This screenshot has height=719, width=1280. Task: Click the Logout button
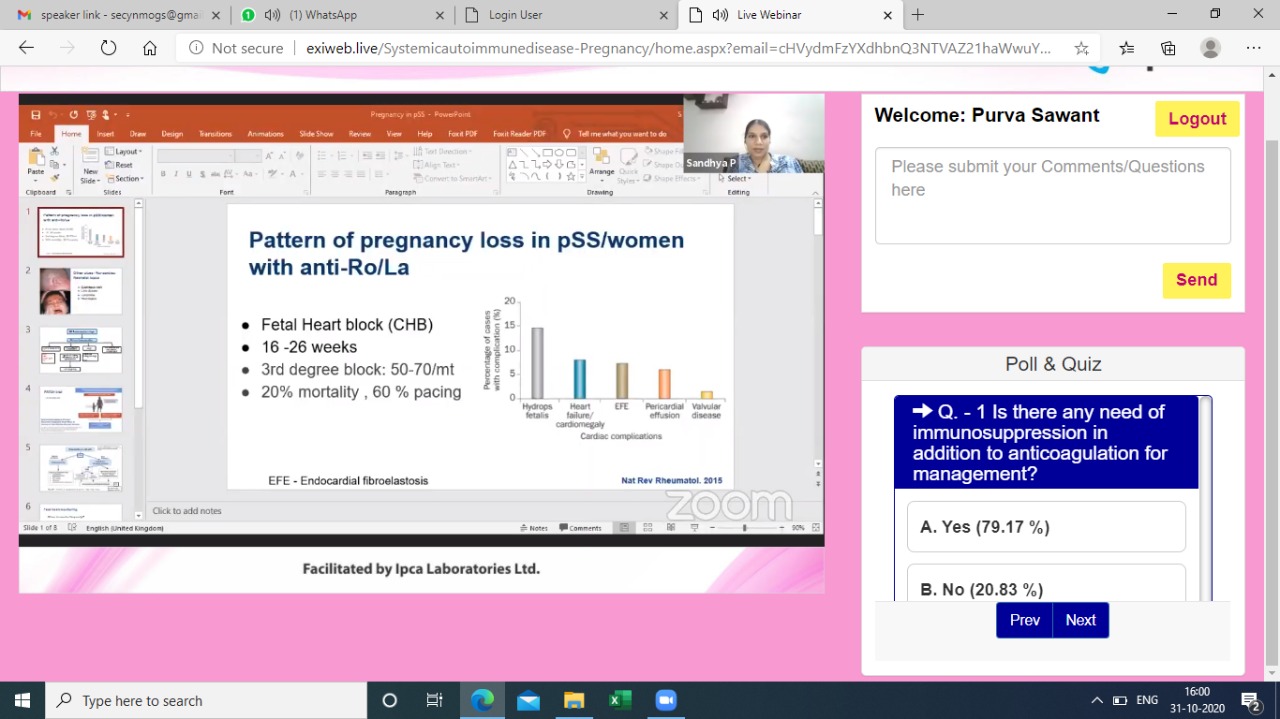[1197, 118]
